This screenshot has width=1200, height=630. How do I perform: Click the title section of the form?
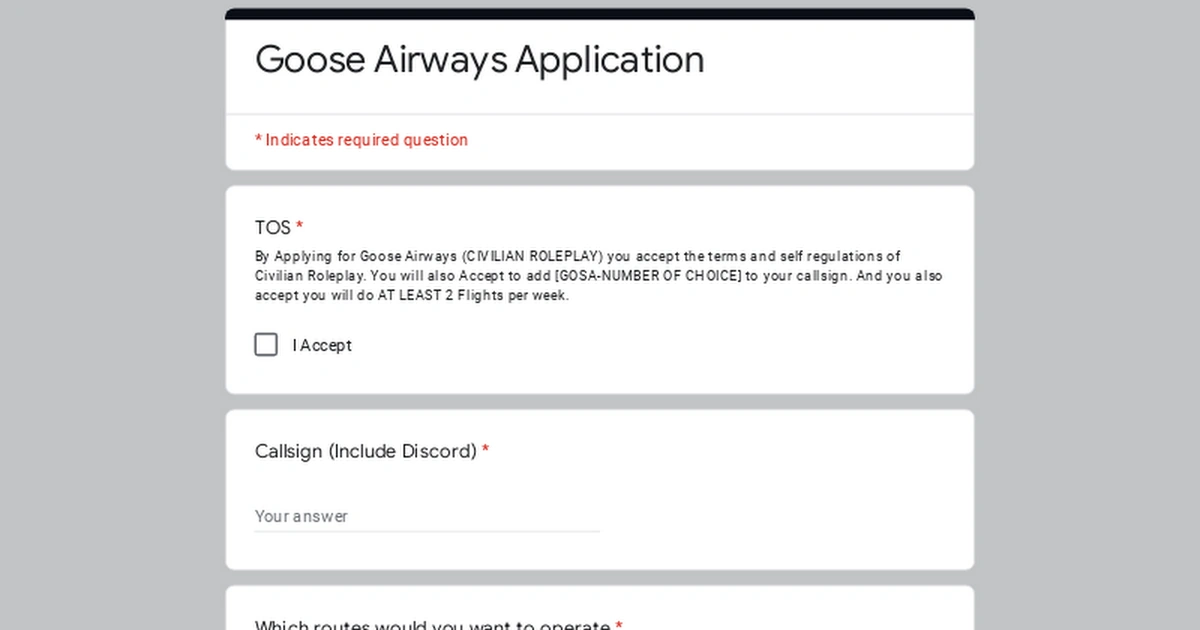(x=599, y=60)
